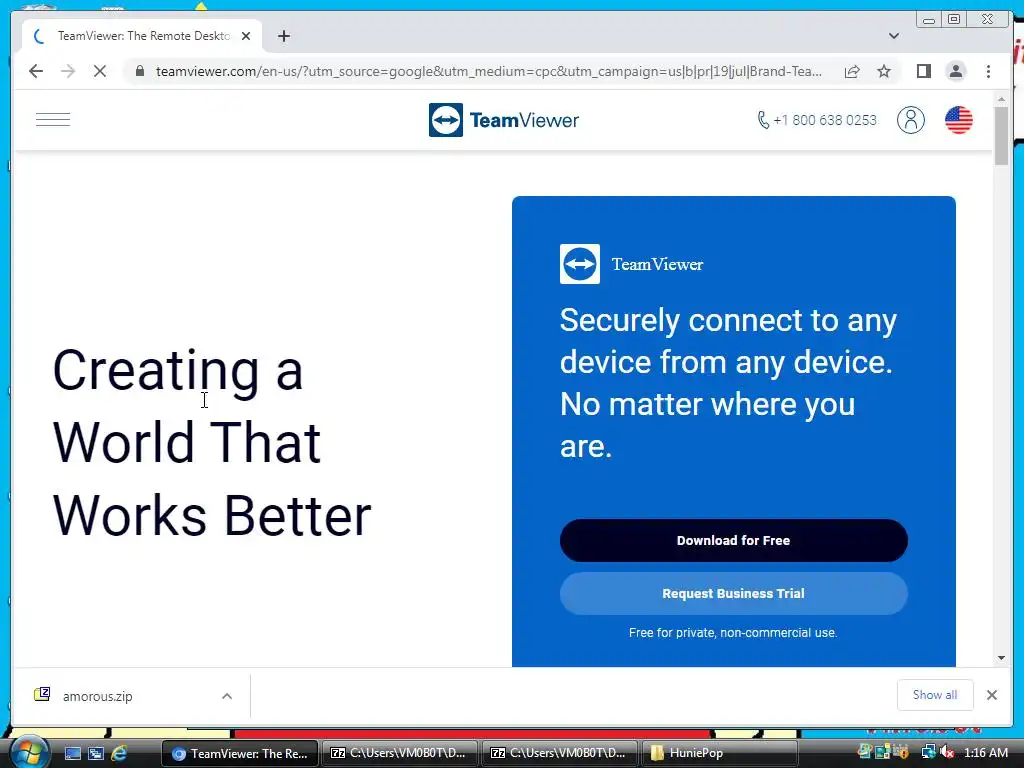
Task: Open the user account icon in the header
Action: click(910, 120)
